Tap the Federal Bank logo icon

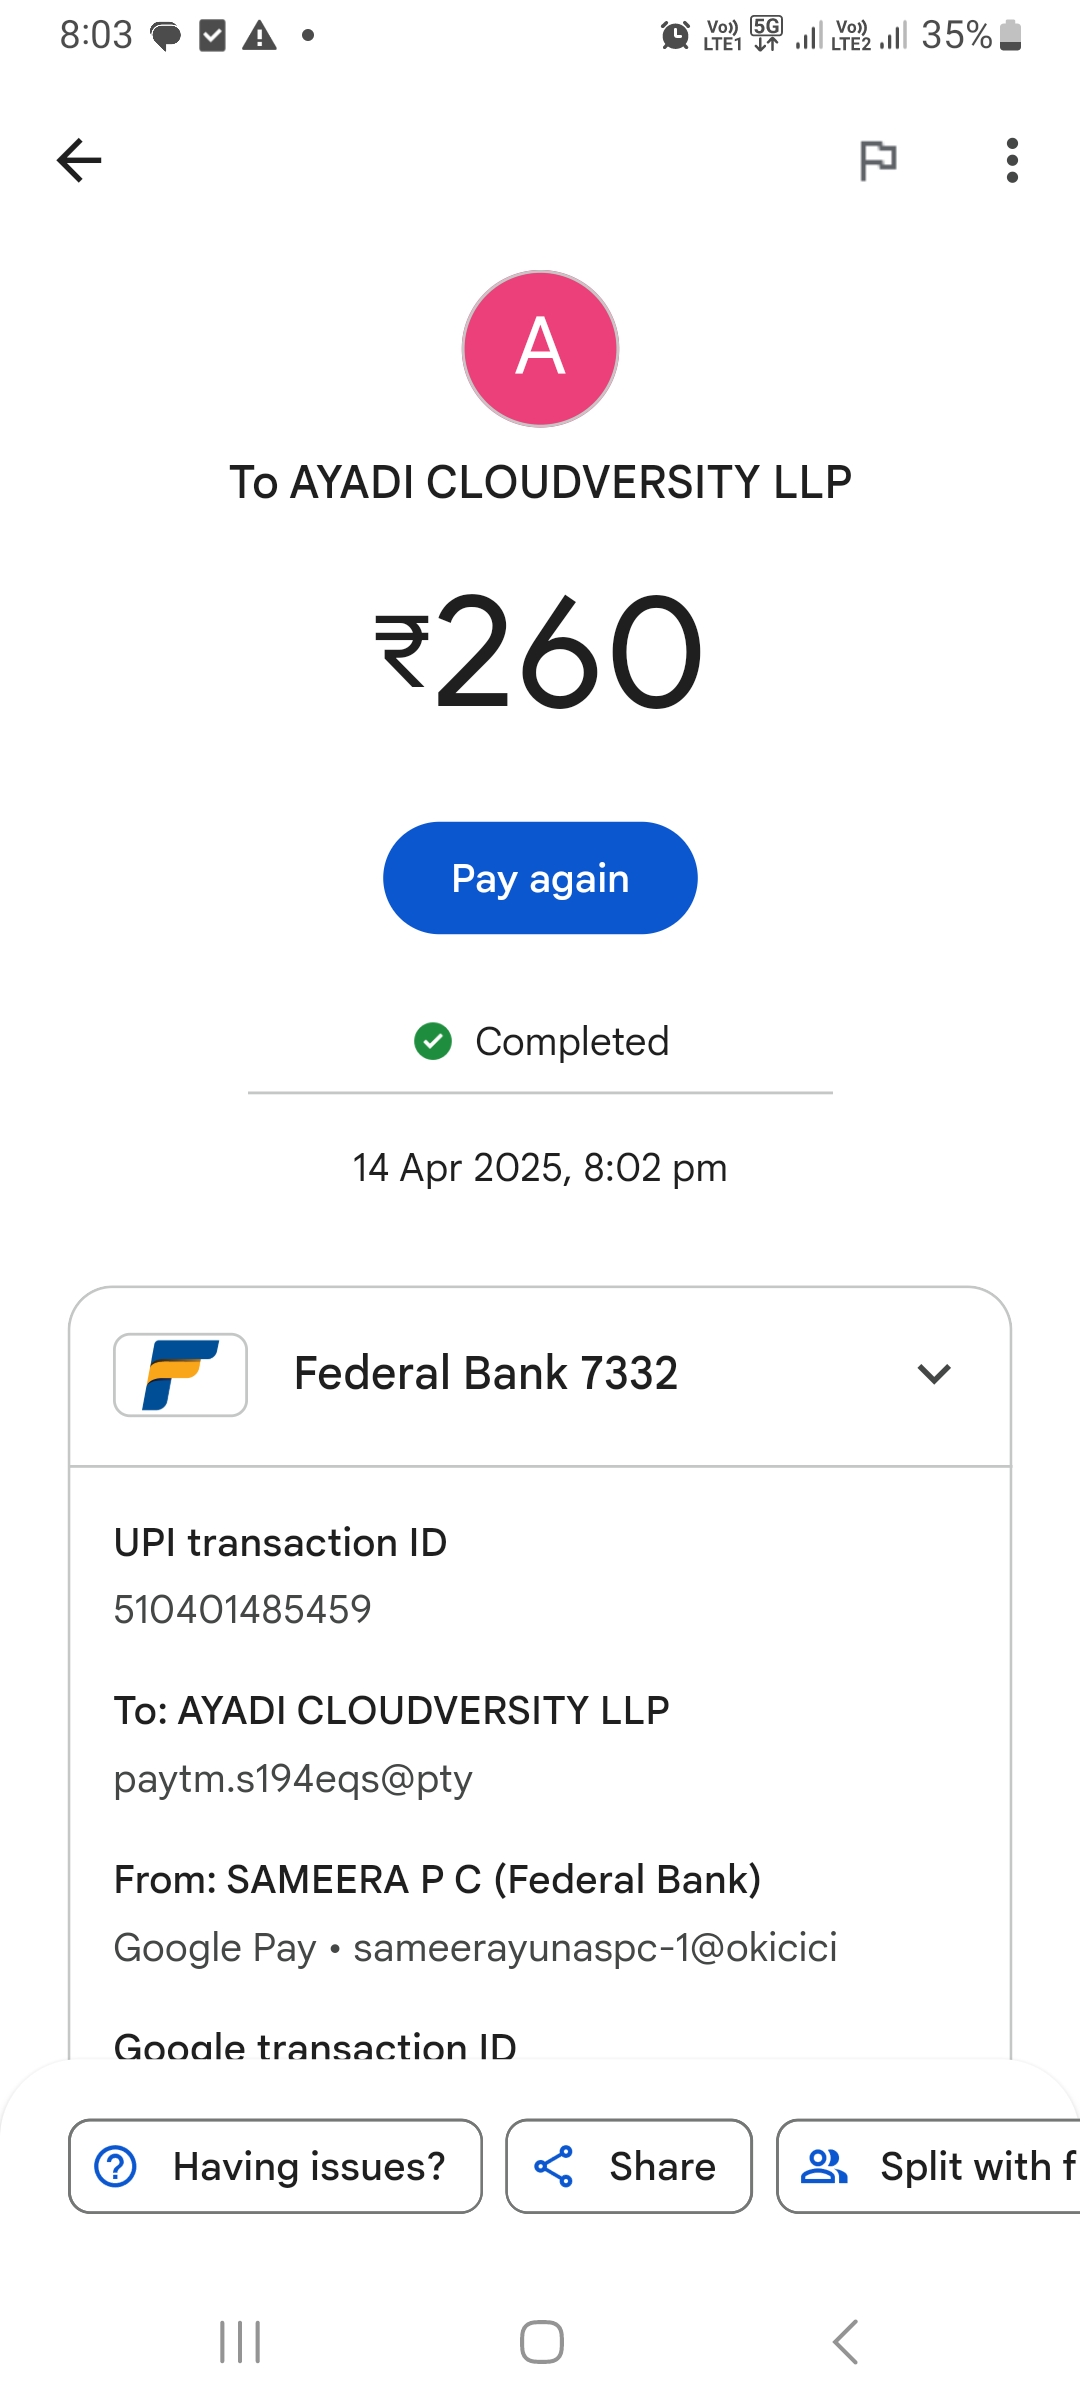pos(181,1374)
